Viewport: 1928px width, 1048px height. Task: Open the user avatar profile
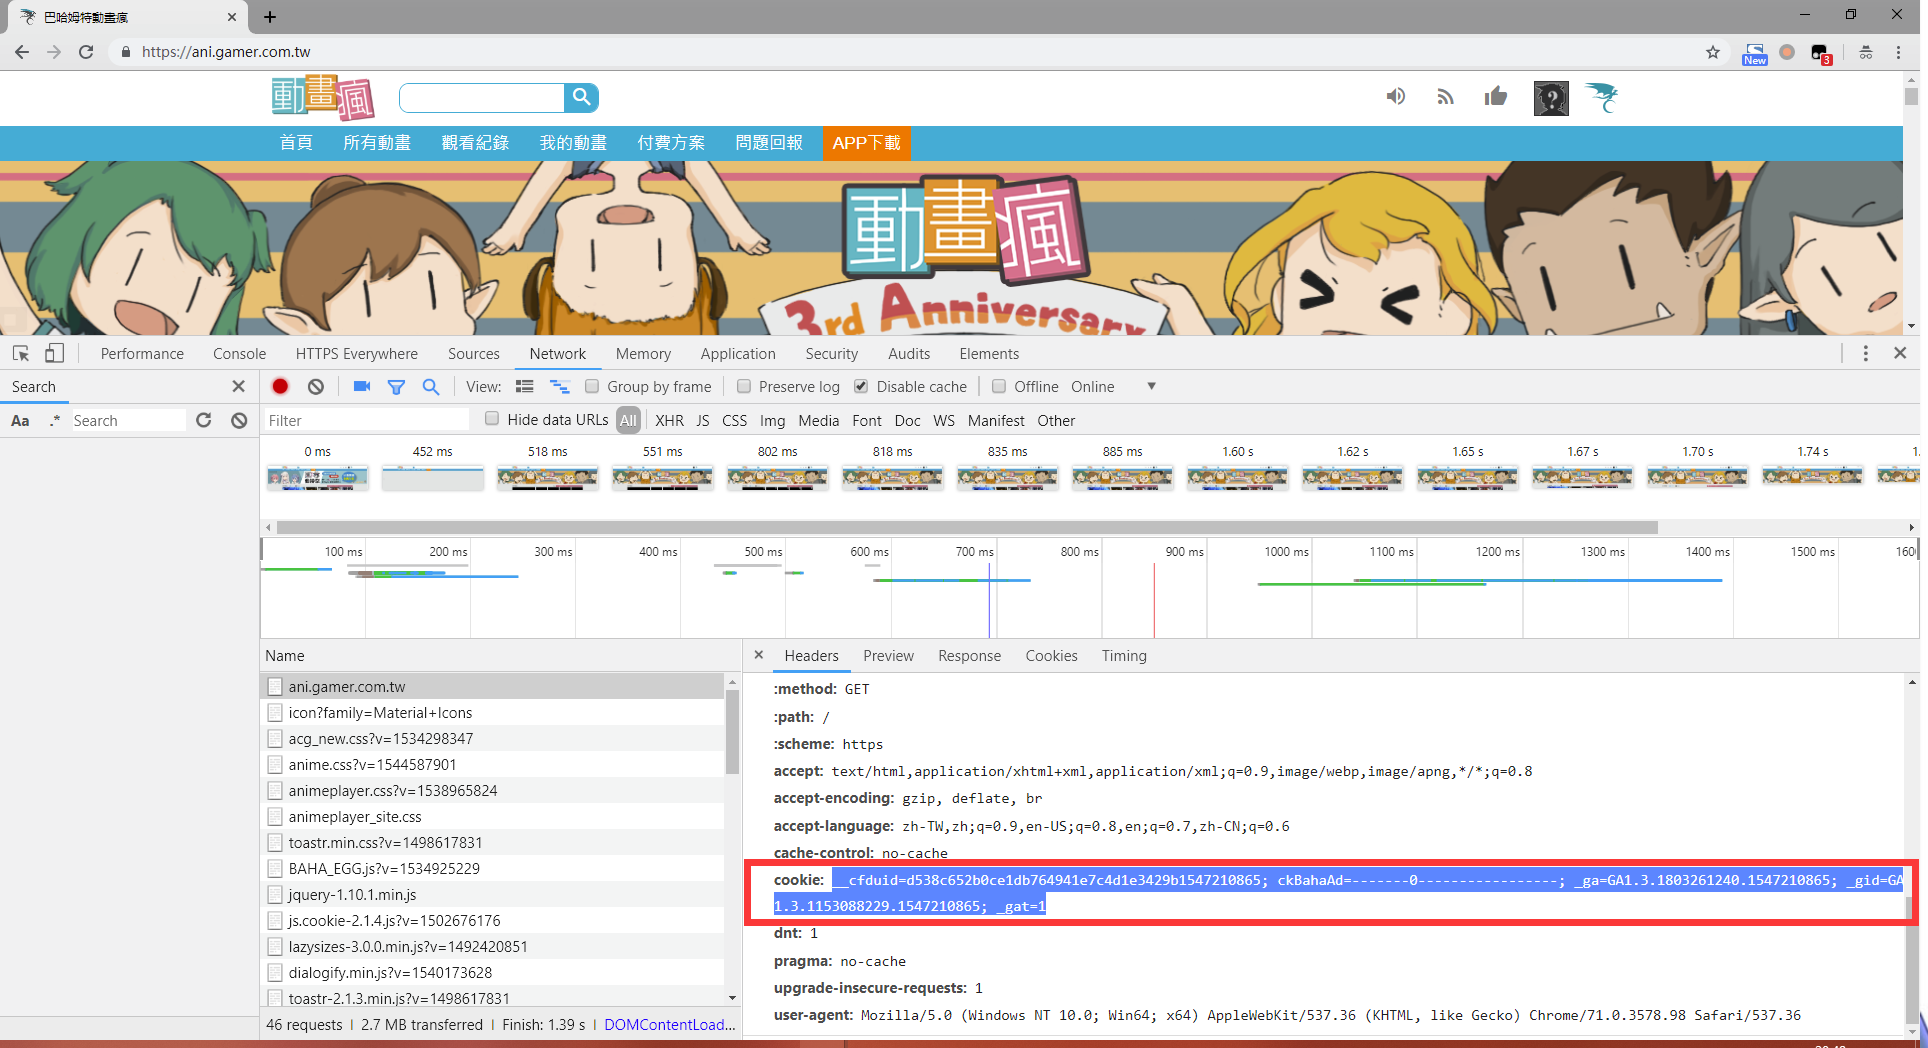[x=1551, y=98]
